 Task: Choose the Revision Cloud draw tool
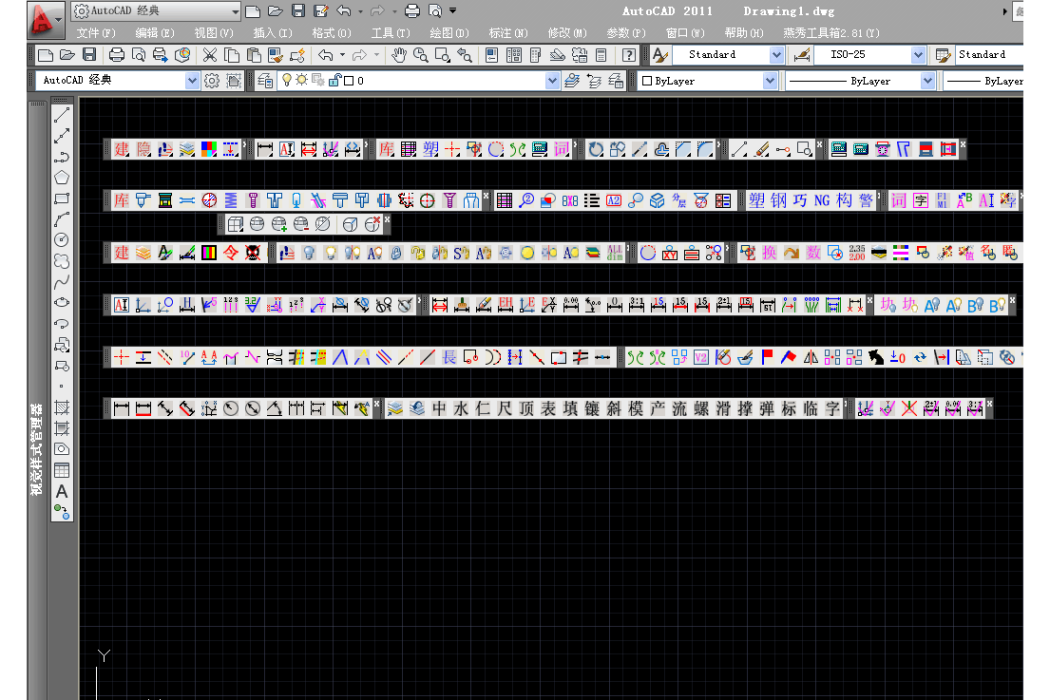(62, 261)
